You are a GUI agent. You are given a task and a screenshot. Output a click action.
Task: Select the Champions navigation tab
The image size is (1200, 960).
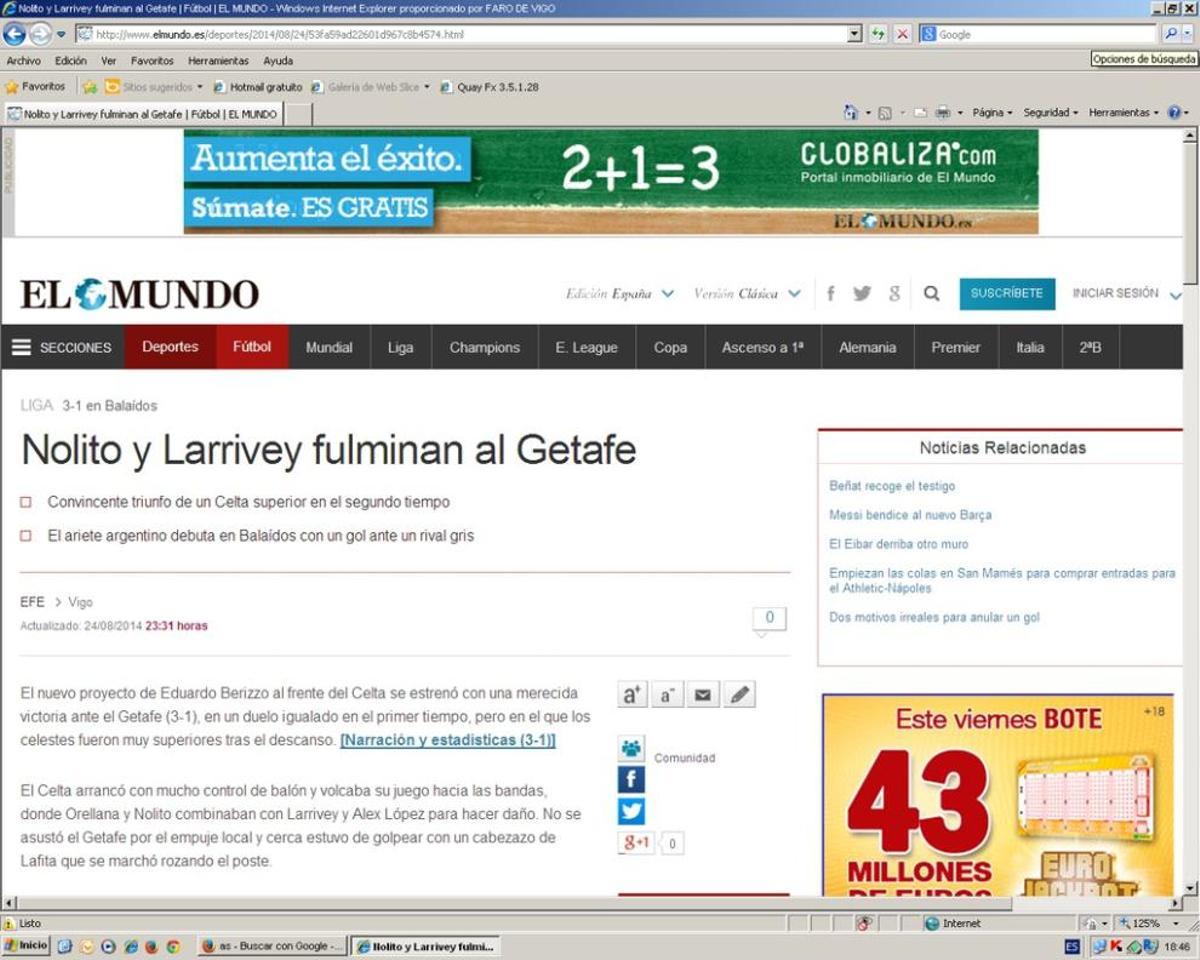click(x=484, y=348)
